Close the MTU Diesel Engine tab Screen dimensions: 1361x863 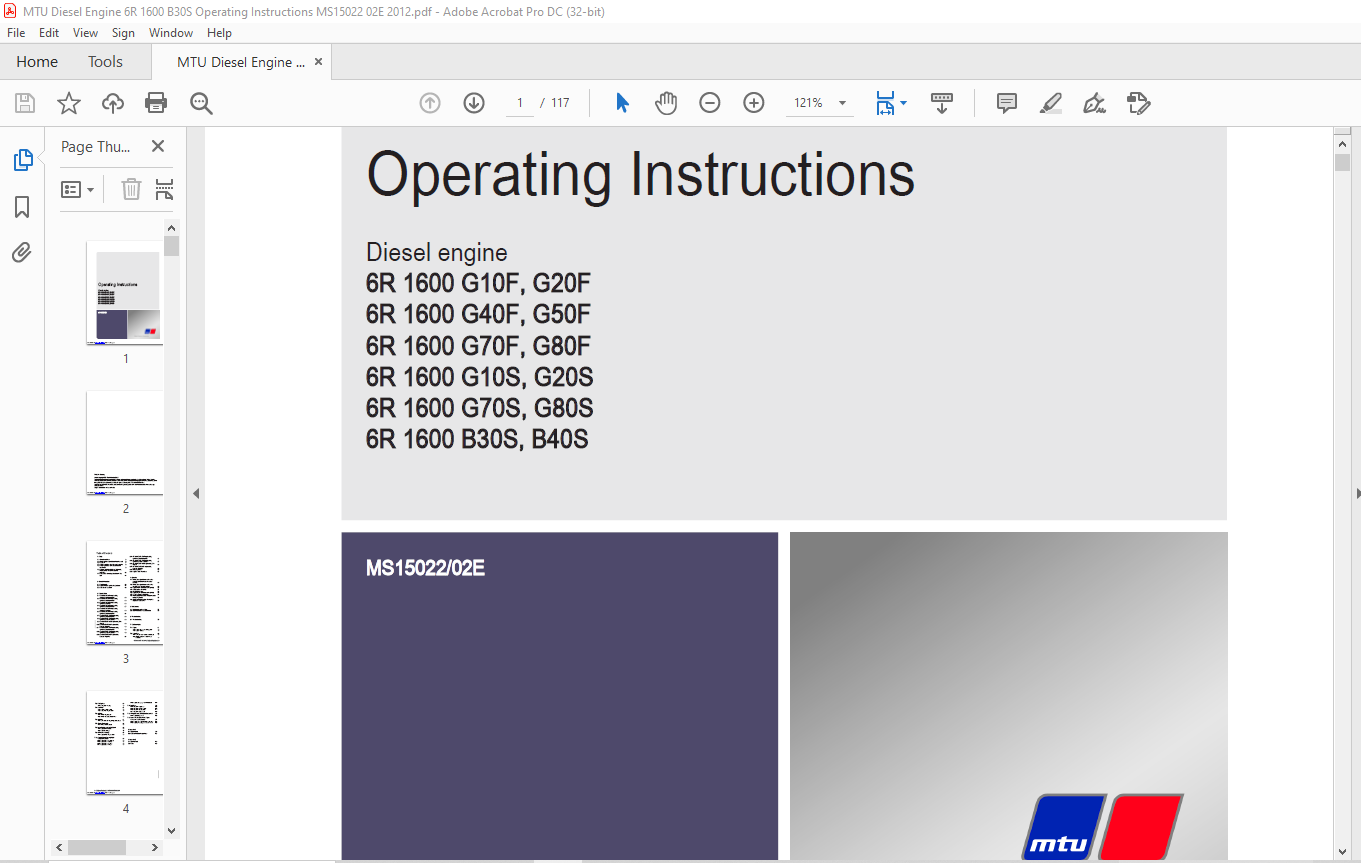point(319,62)
